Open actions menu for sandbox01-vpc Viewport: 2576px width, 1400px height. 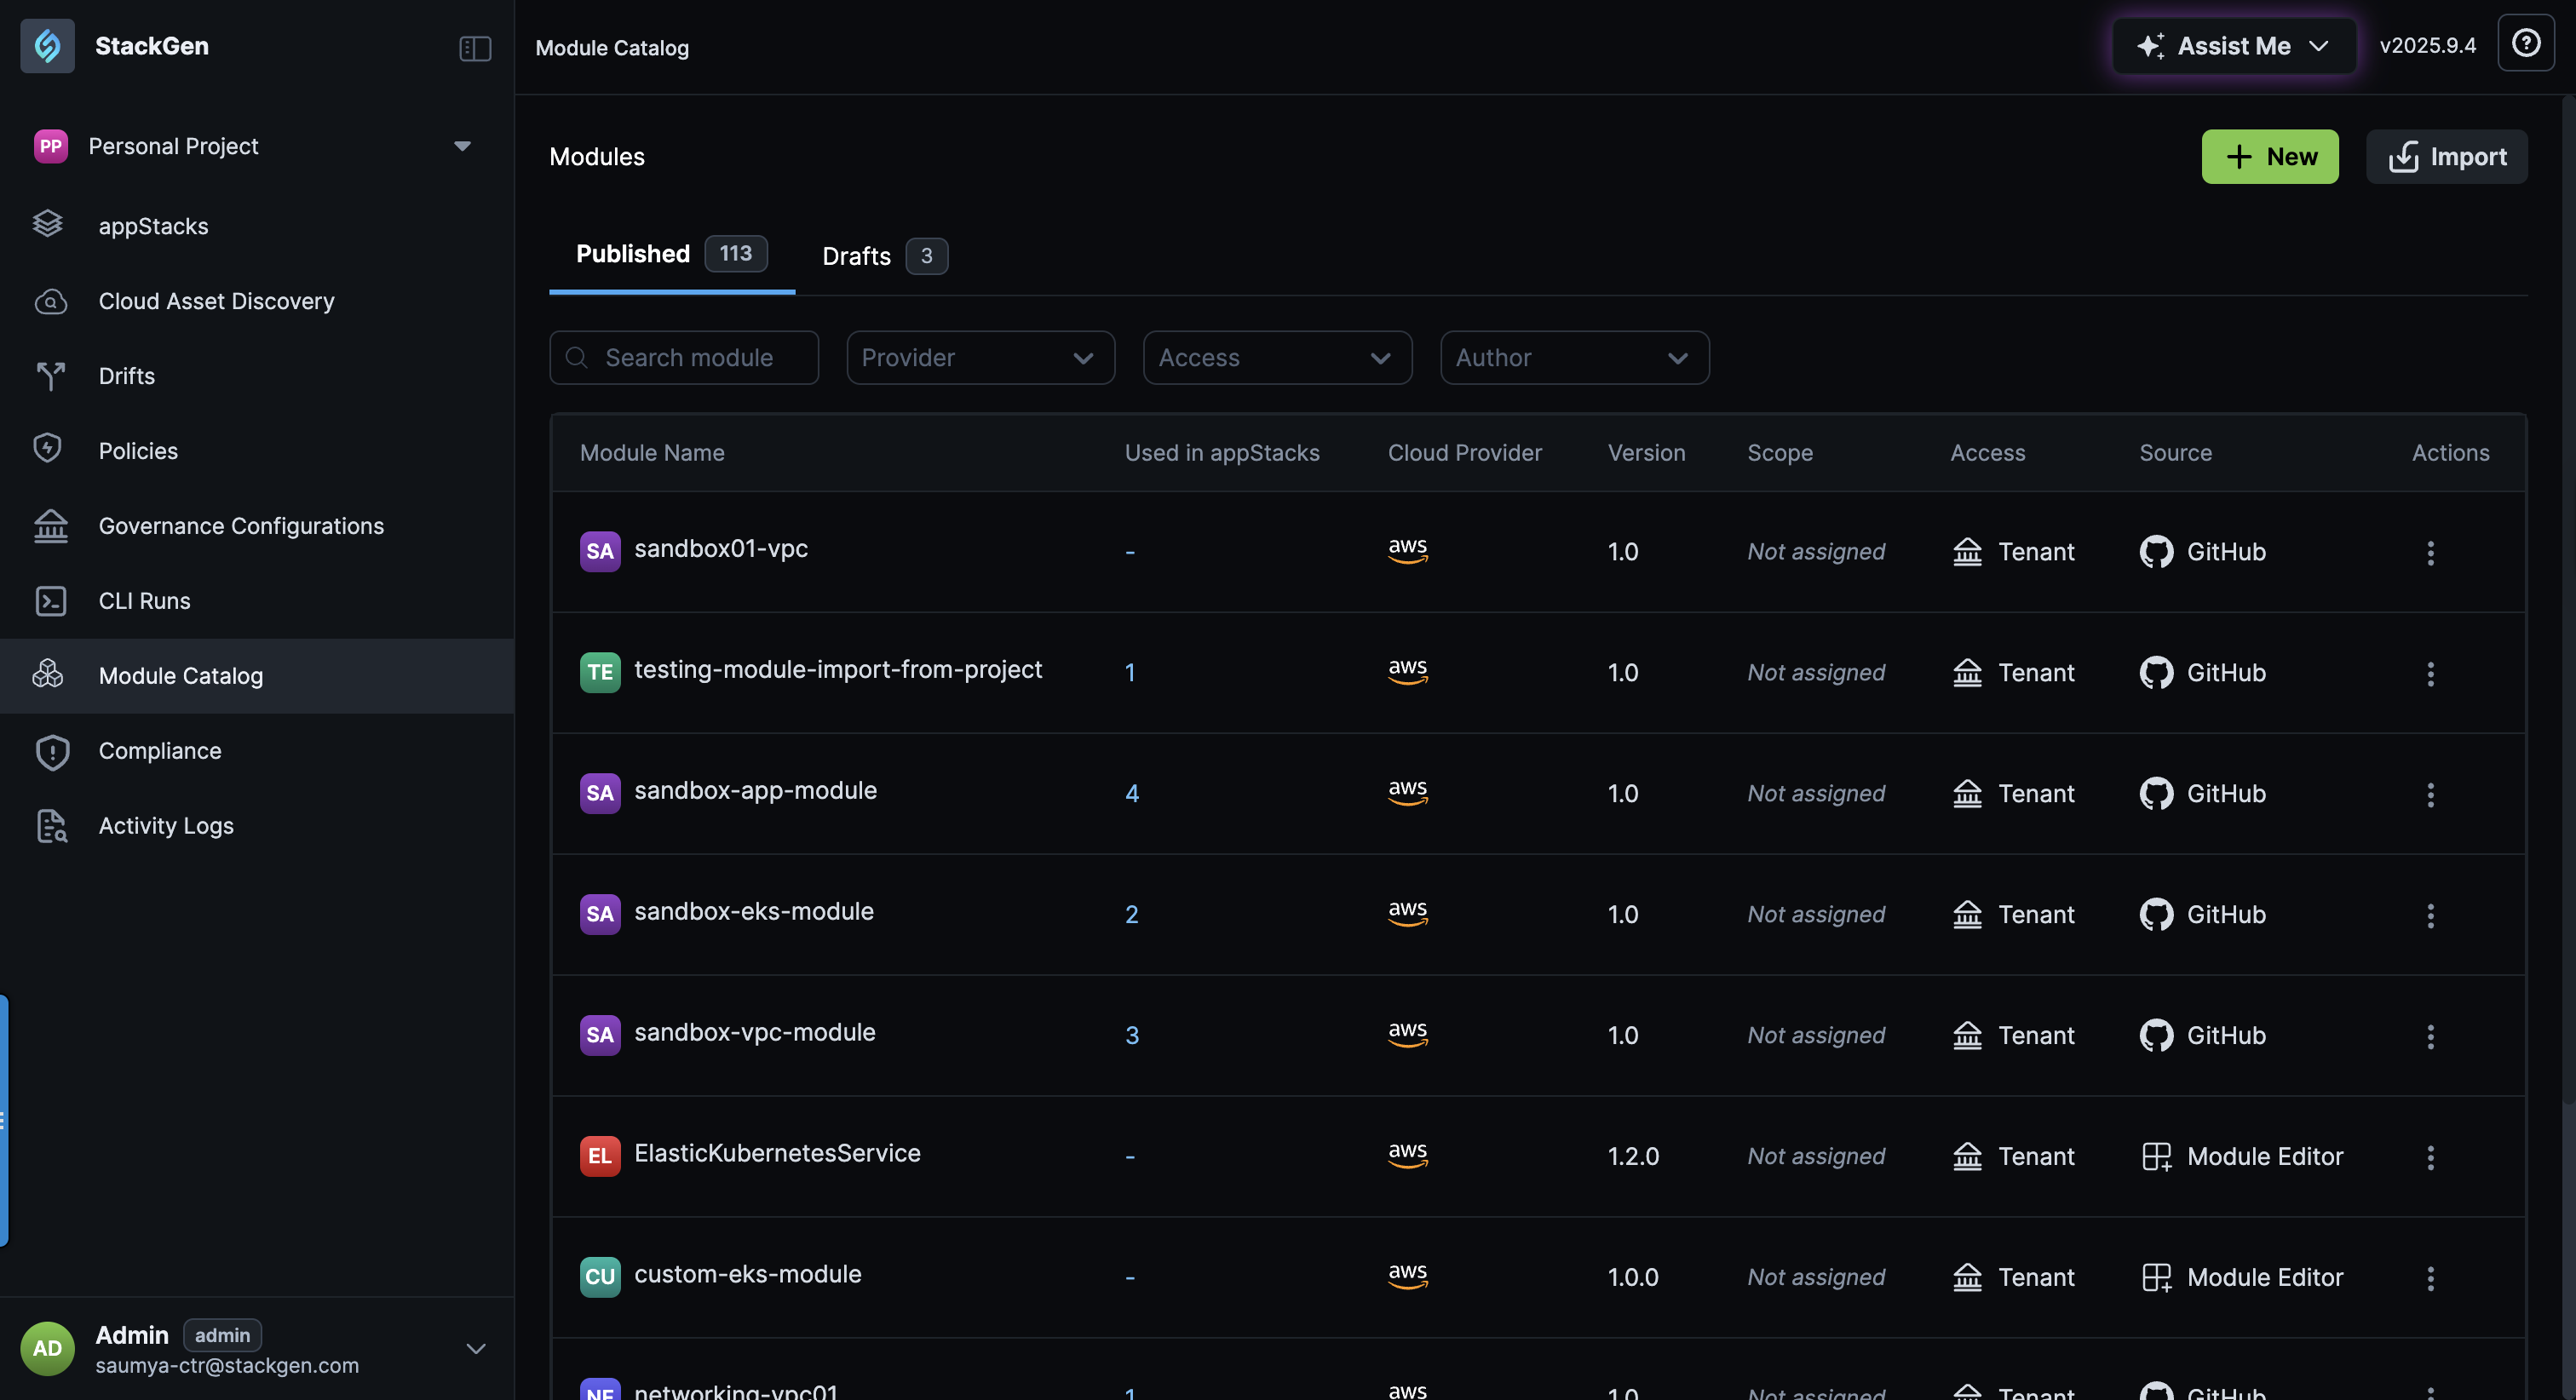2430,552
